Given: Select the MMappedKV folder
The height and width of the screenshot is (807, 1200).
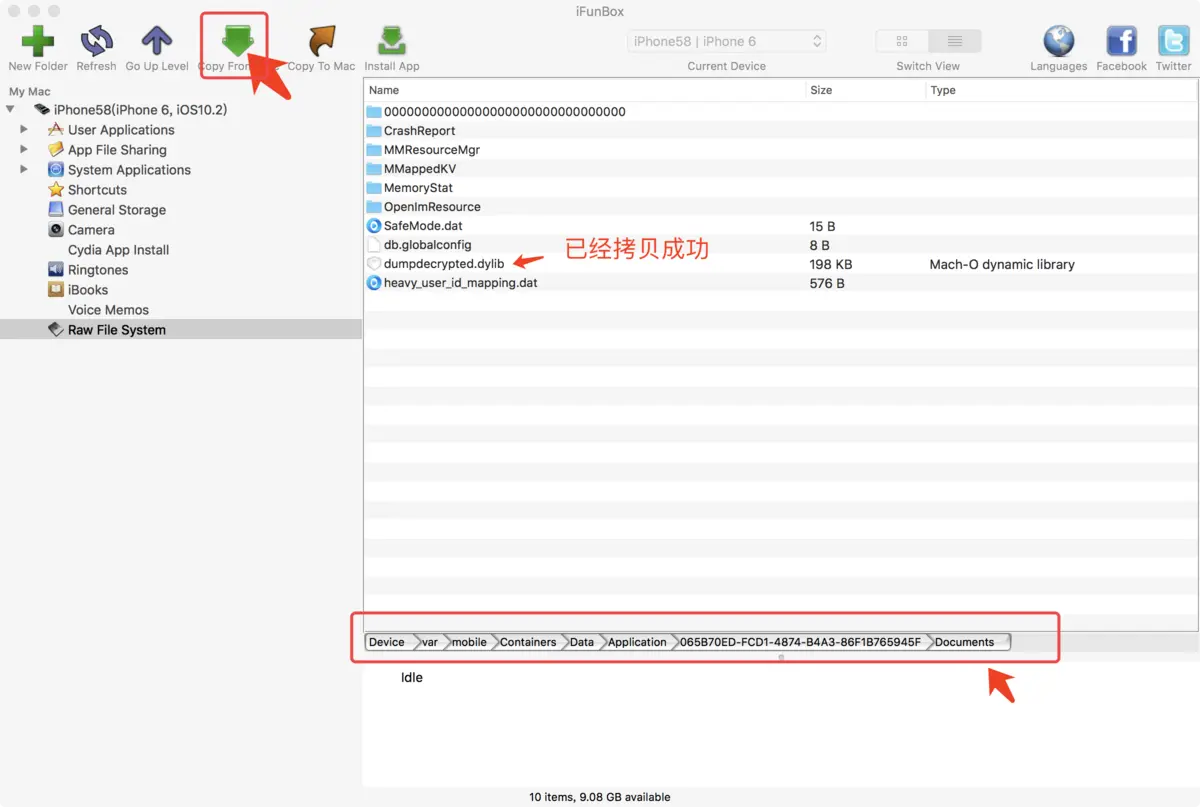Looking at the screenshot, I should click(x=781, y=169).
